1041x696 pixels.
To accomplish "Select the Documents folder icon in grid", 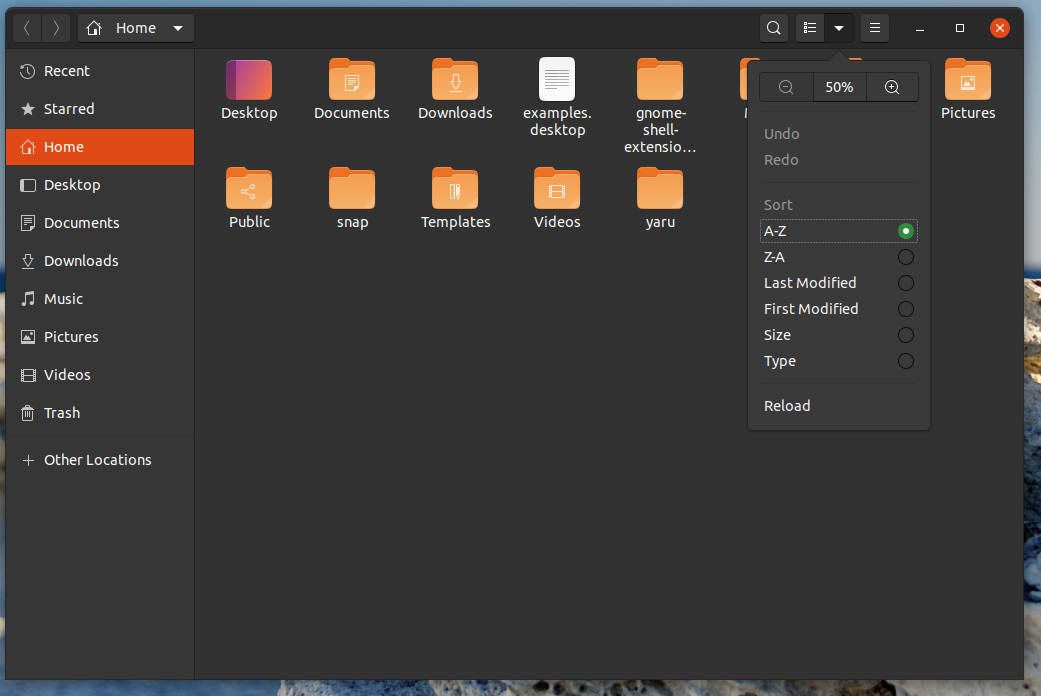I will 352,80.
